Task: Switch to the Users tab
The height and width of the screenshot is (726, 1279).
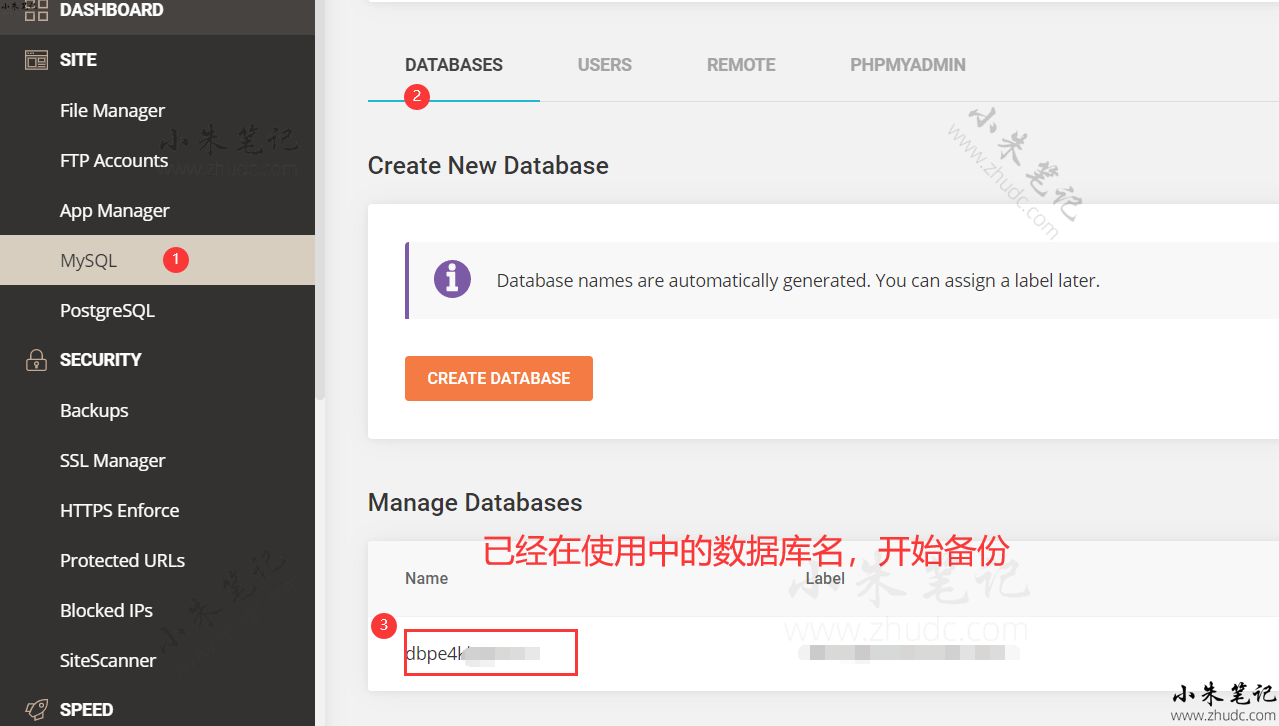Action: click(604, 65)
